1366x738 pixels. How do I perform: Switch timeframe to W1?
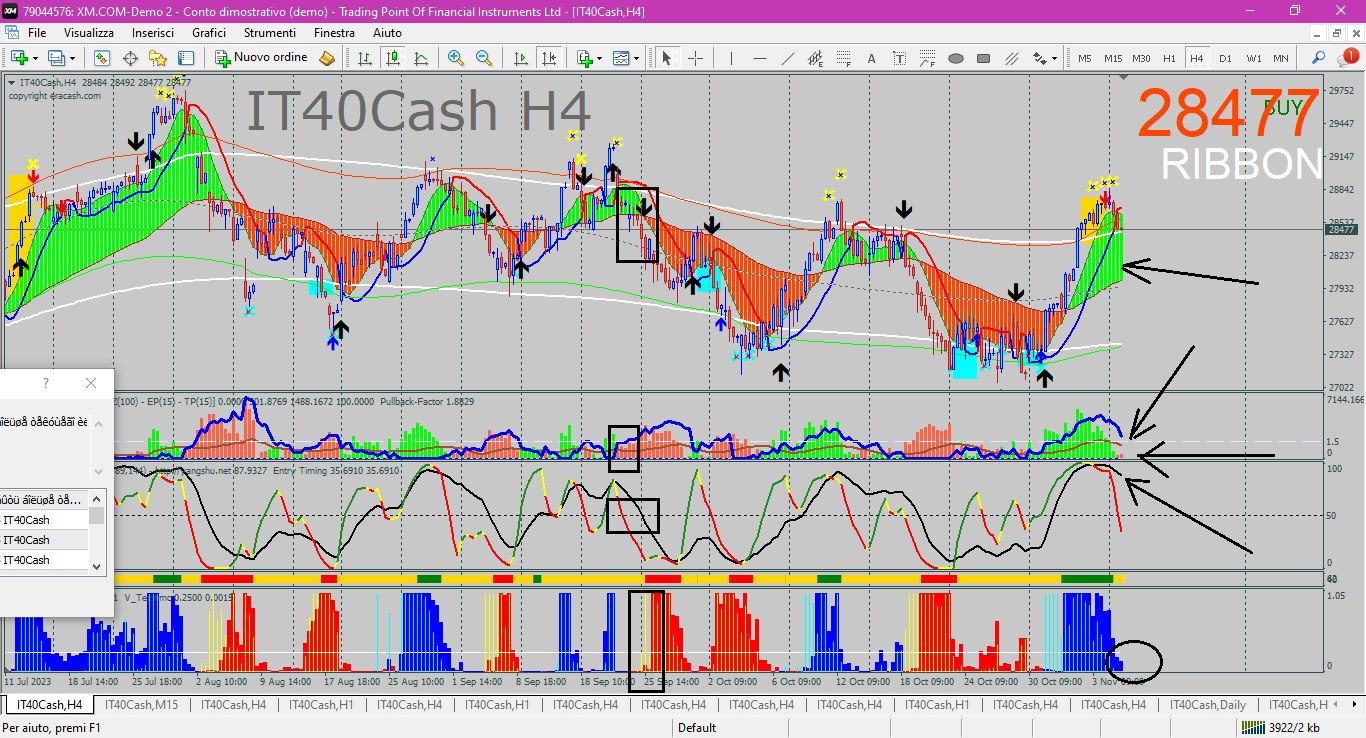(x=1253, y=58)
